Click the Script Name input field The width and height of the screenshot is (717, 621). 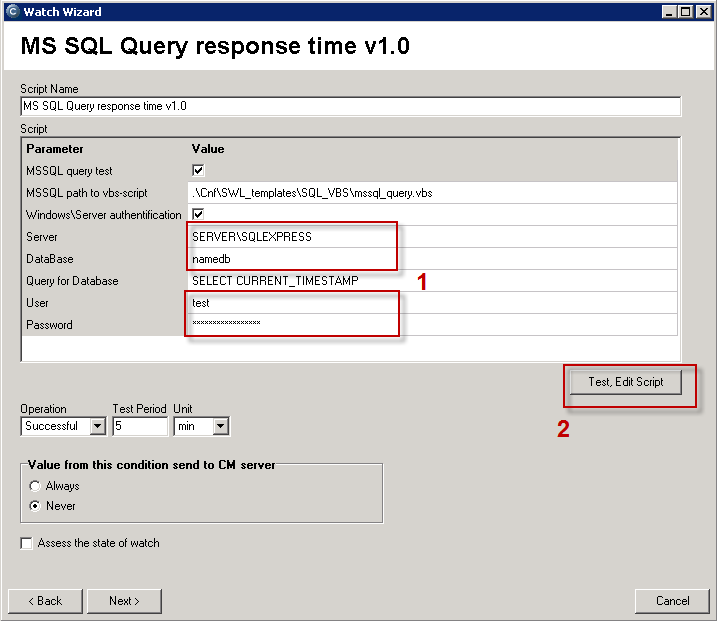(351, 106)
